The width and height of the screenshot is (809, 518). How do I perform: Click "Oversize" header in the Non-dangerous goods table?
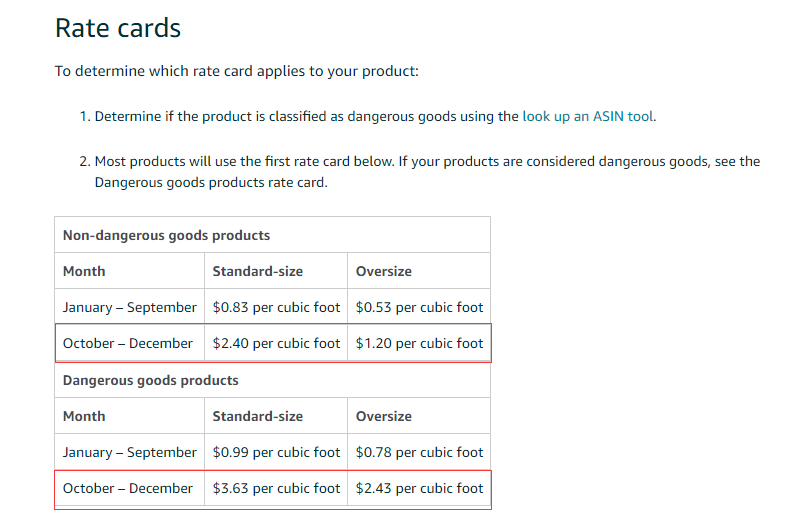pos(384,271)
